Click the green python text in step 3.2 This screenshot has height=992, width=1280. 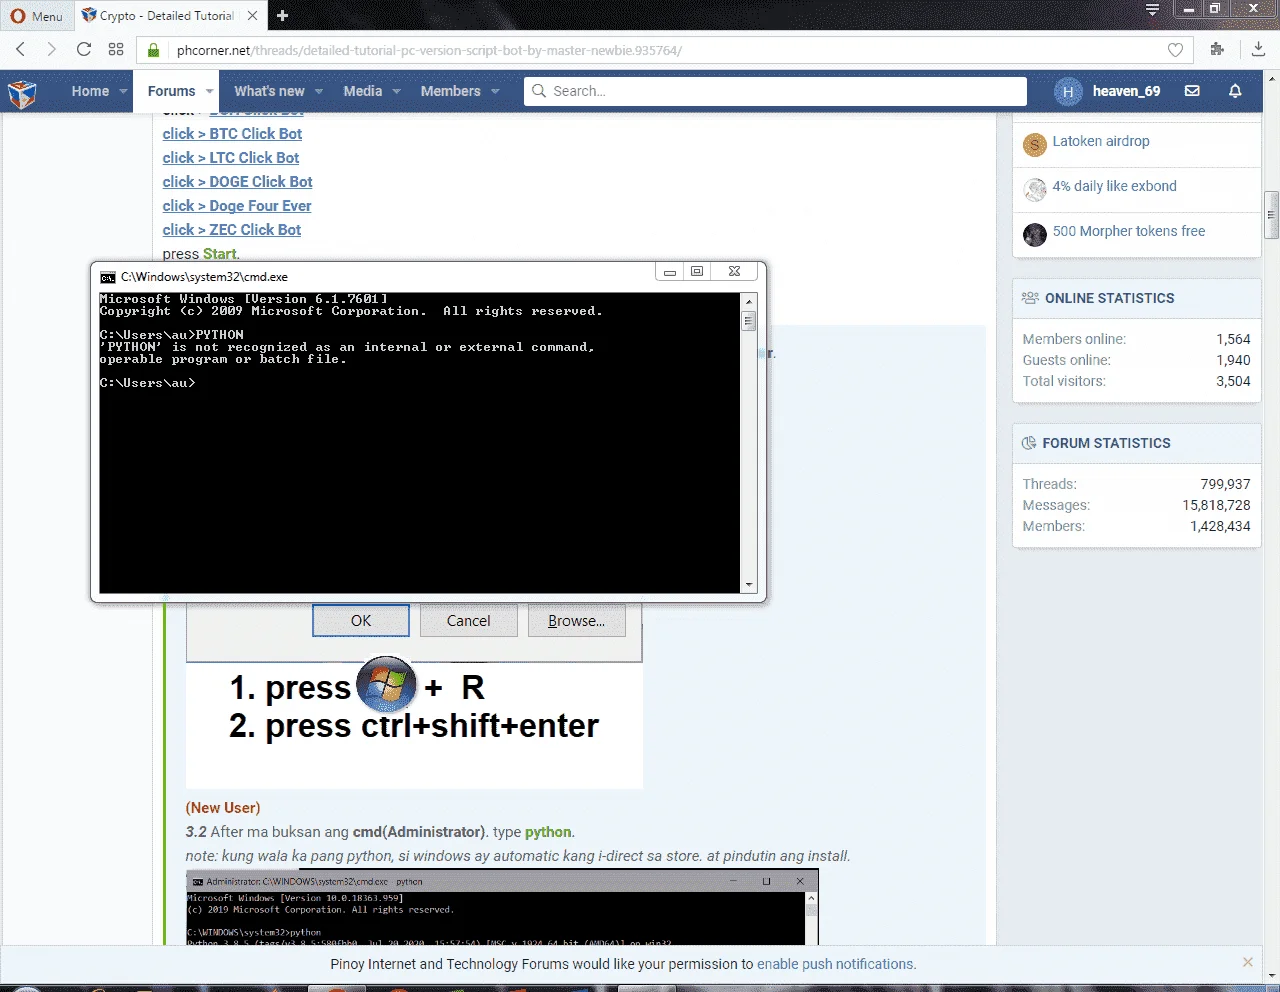548,832
